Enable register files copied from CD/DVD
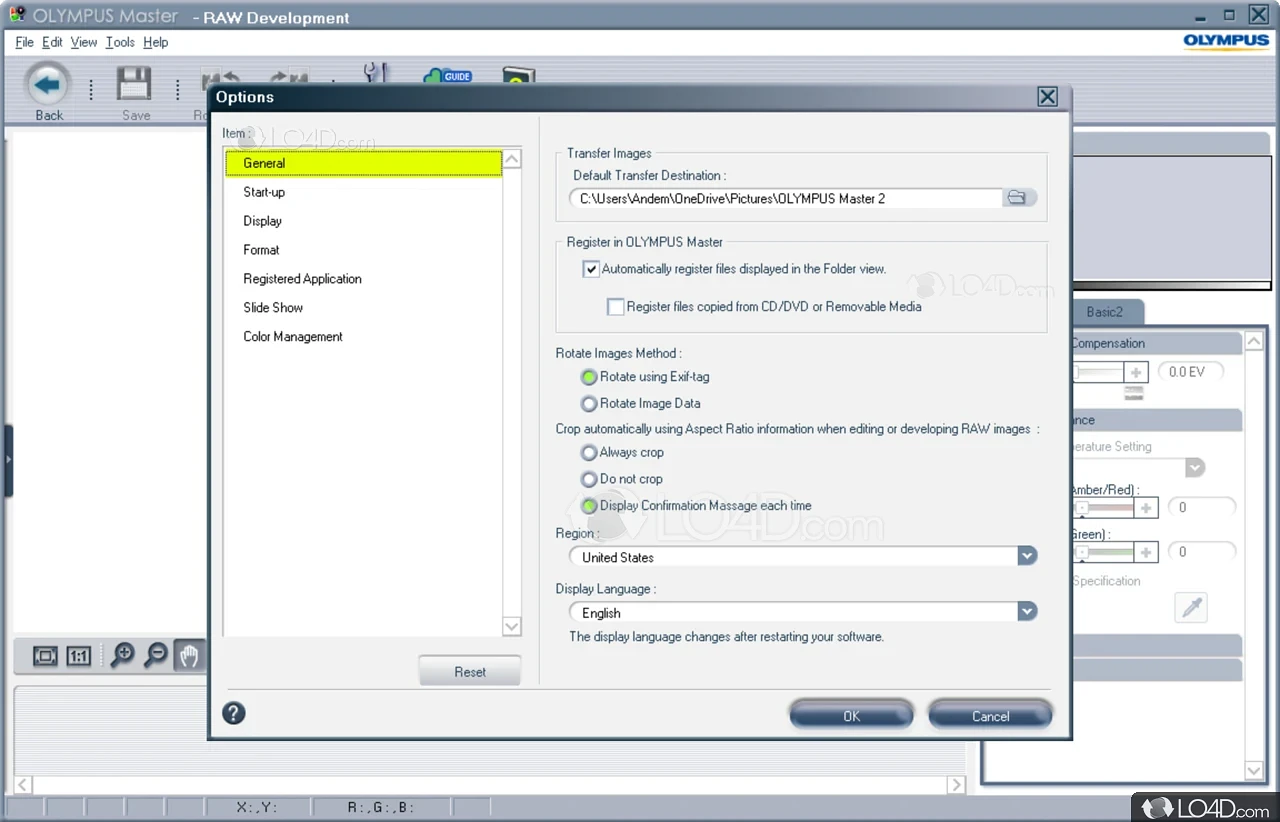Viewport: 1280px width, 822px height. pos(616,307)
